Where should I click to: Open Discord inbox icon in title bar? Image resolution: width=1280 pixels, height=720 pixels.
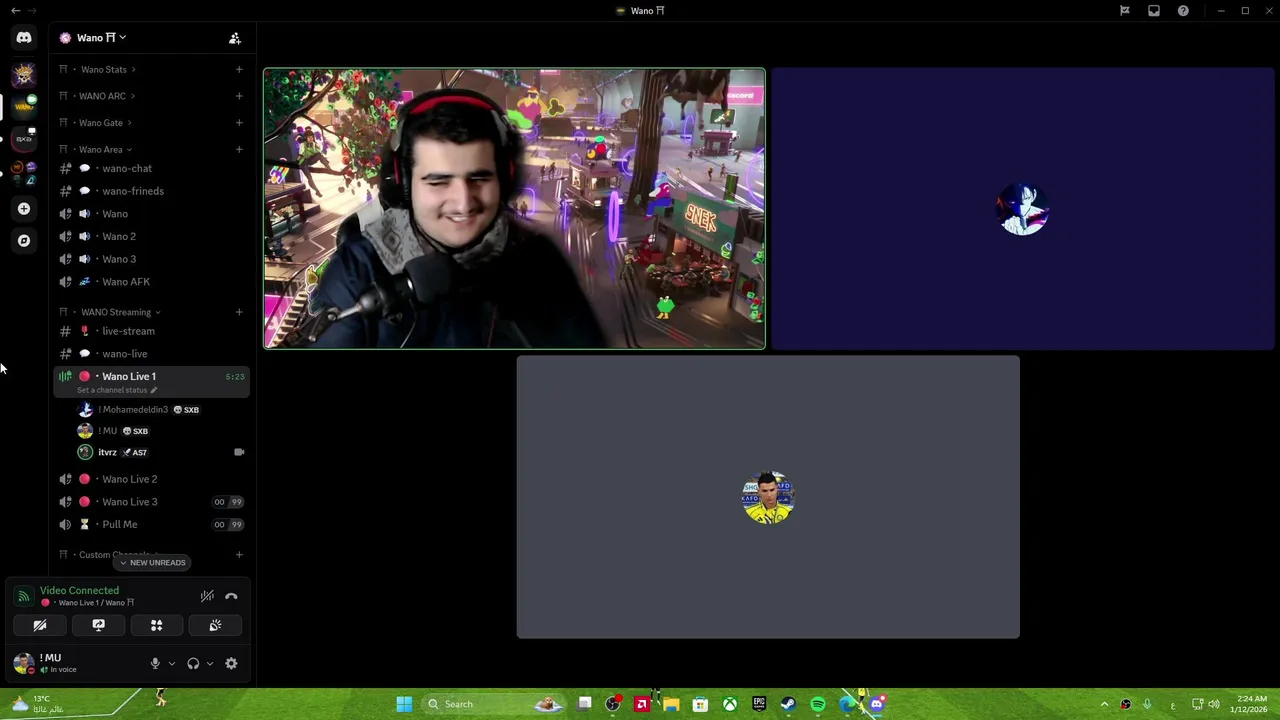[1154, 11]
